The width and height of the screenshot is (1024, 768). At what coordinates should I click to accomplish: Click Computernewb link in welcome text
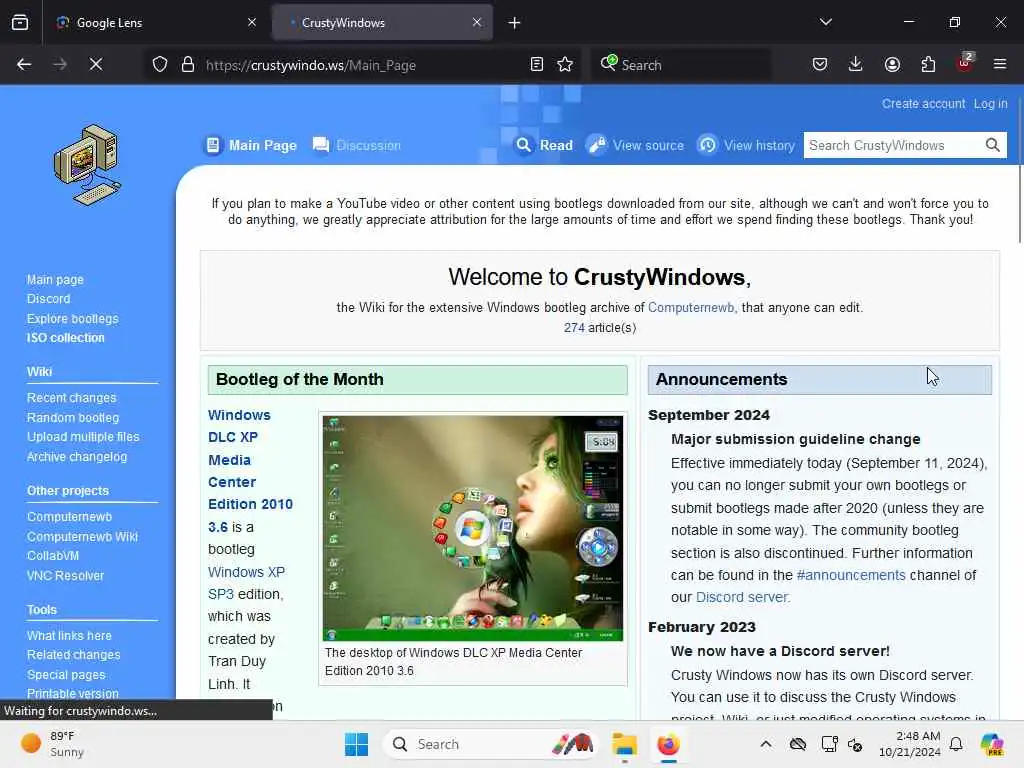(690, 308)
